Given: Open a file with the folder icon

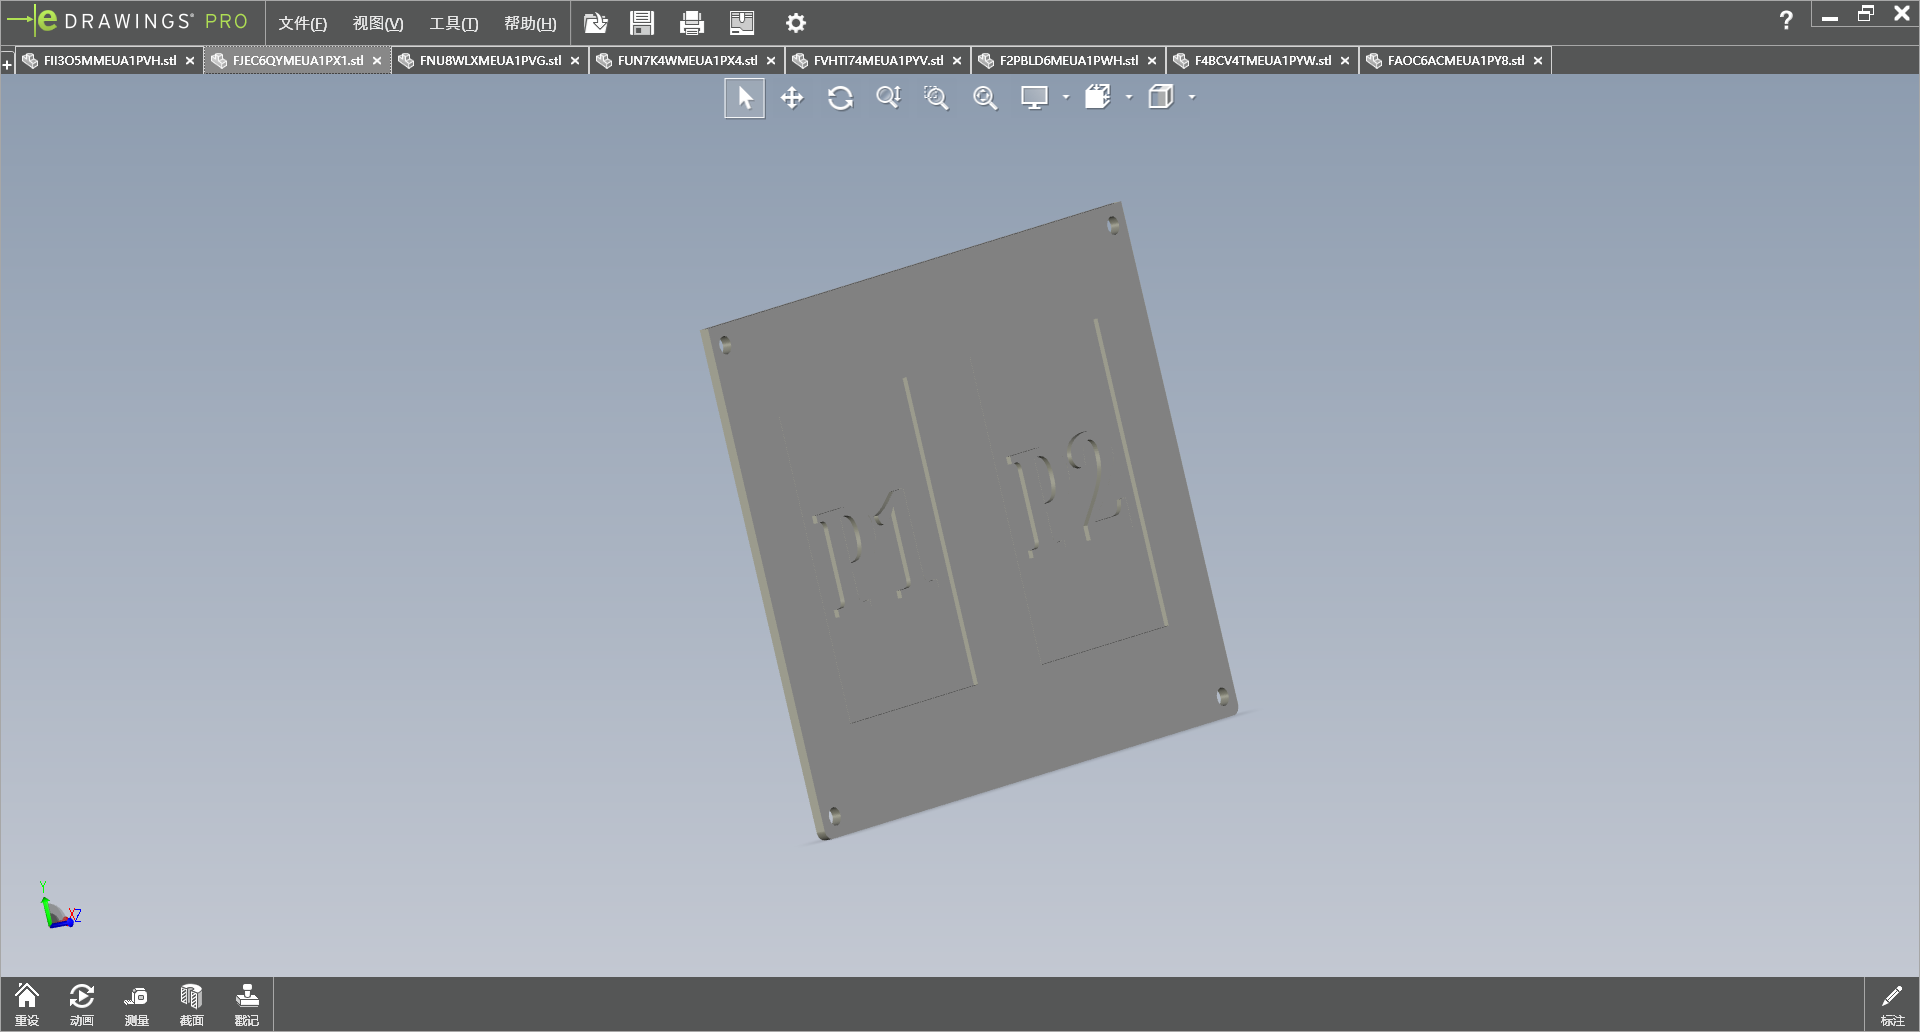Looking at the screenshot, I should click(x=596, y=22).
